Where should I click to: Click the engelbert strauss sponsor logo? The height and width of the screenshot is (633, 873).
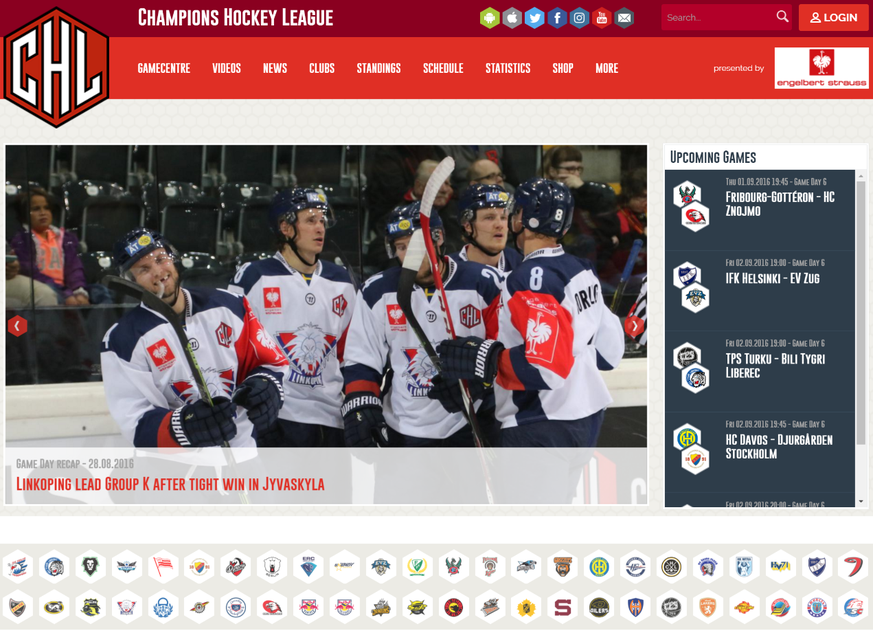[821, 68]
